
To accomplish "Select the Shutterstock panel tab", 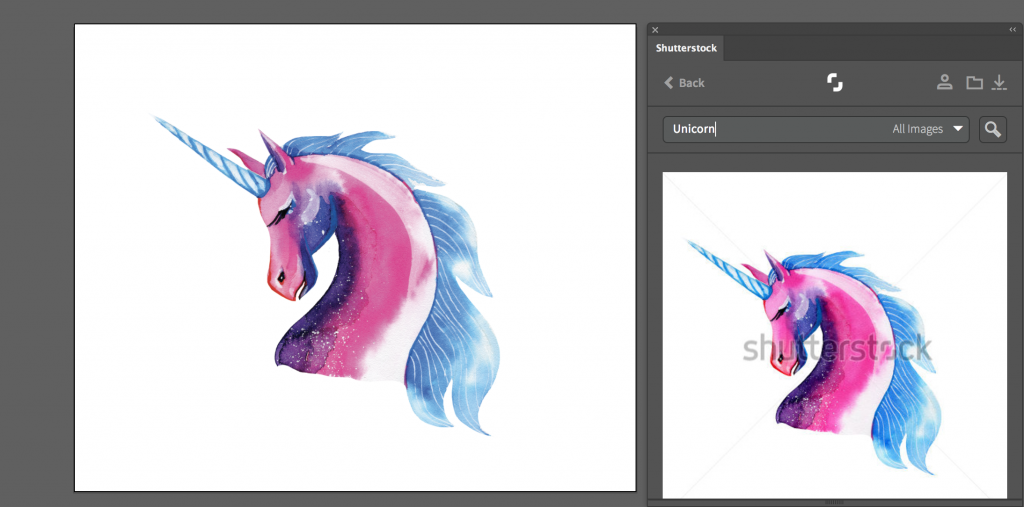I will point(686,48).
